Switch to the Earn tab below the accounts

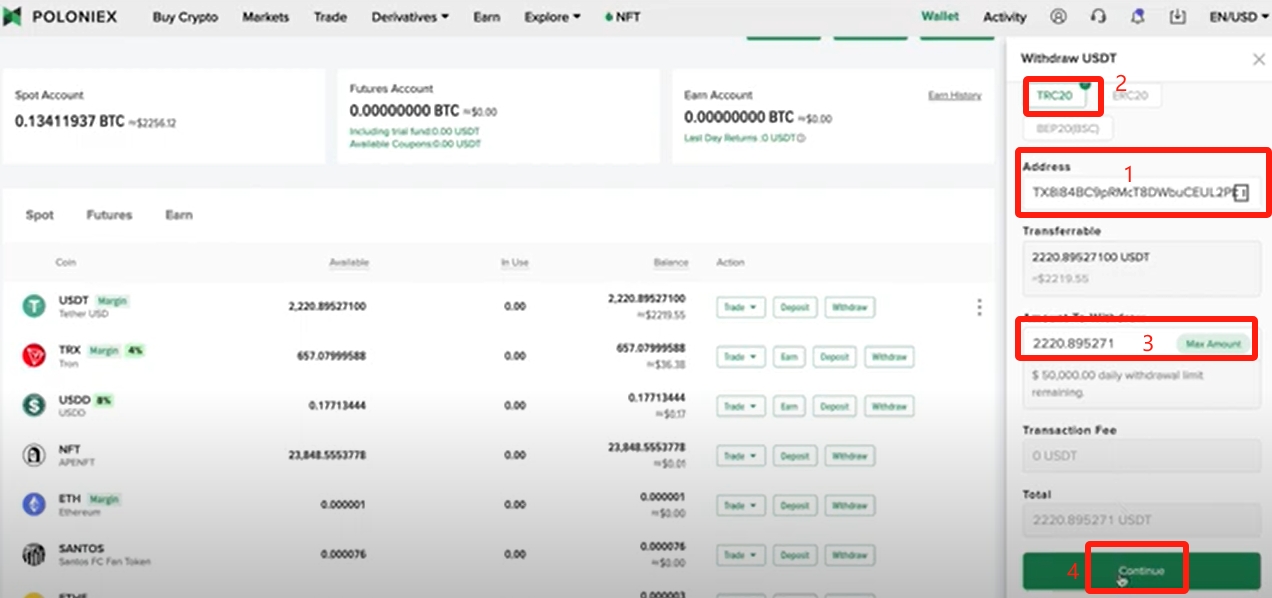(179, 215)
